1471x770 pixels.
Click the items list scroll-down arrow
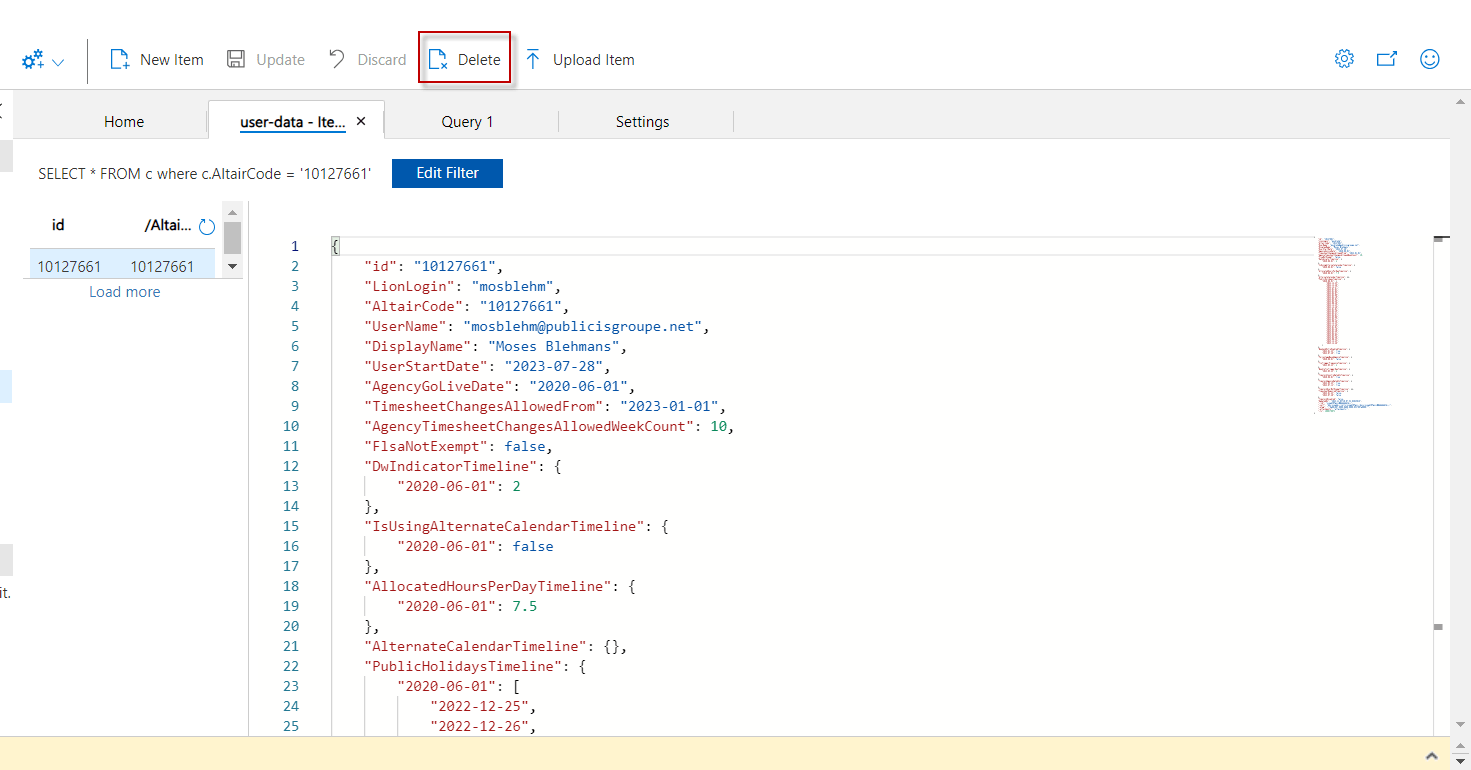[x=232, y=265]
